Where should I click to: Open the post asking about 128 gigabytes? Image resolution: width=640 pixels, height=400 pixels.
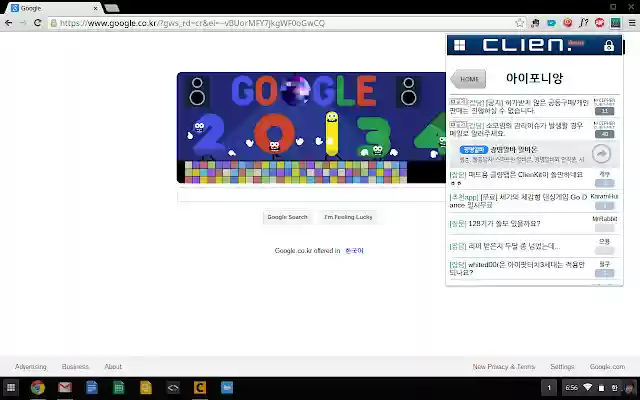(495, 224)
